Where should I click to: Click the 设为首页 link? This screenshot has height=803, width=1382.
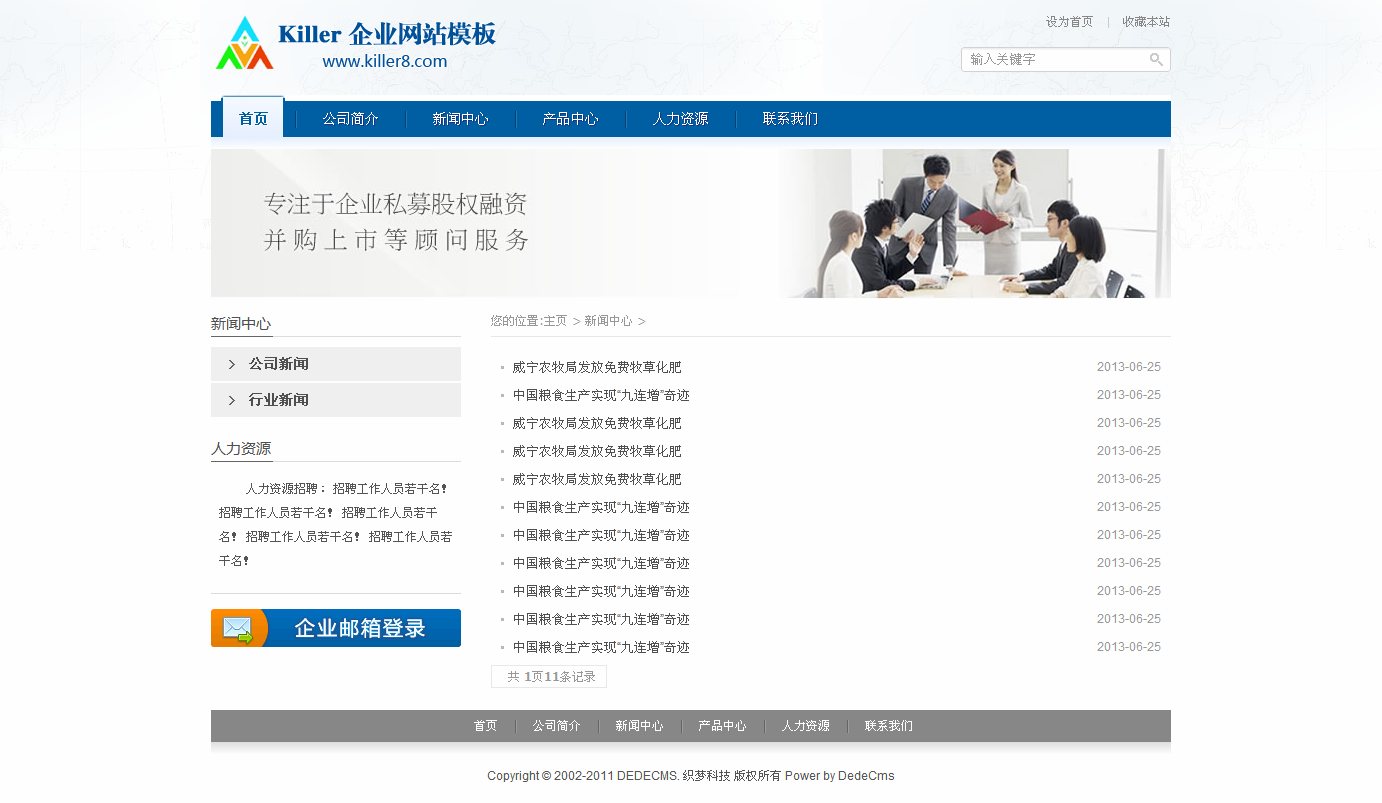1069,22
